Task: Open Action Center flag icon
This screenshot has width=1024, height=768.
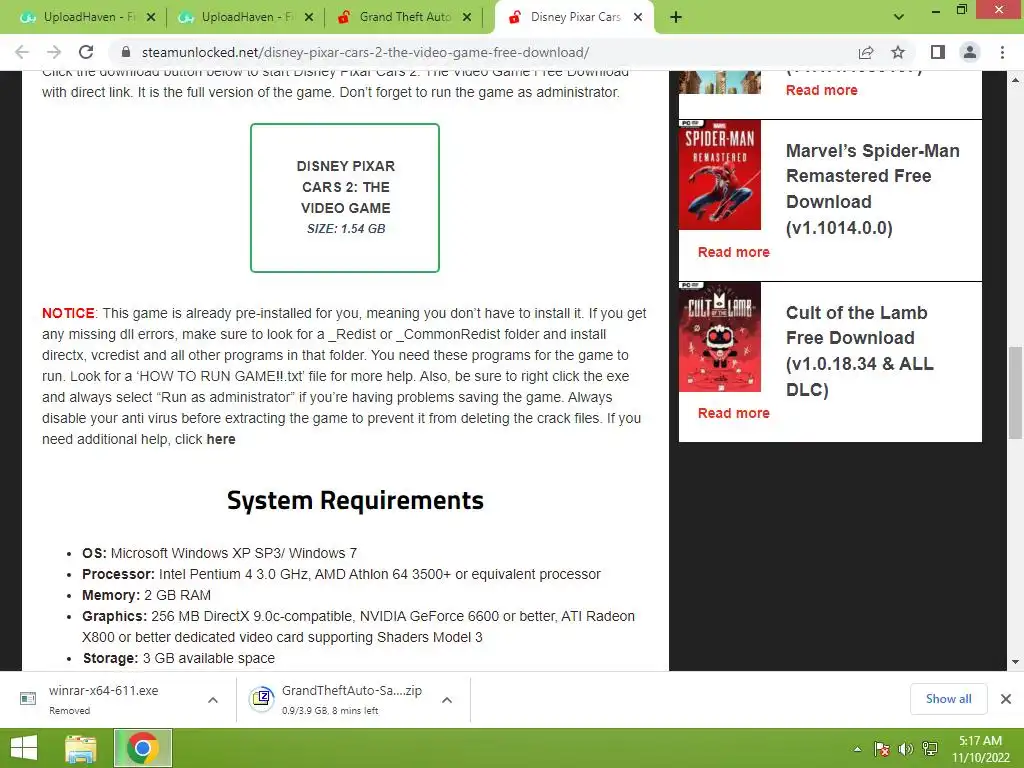Action: click(x=882, y=749)
